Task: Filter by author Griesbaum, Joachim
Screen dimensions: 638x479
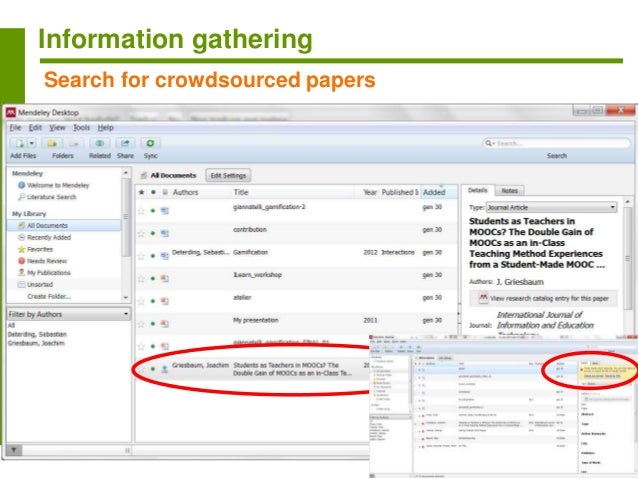Action: [x=36, y=343]
